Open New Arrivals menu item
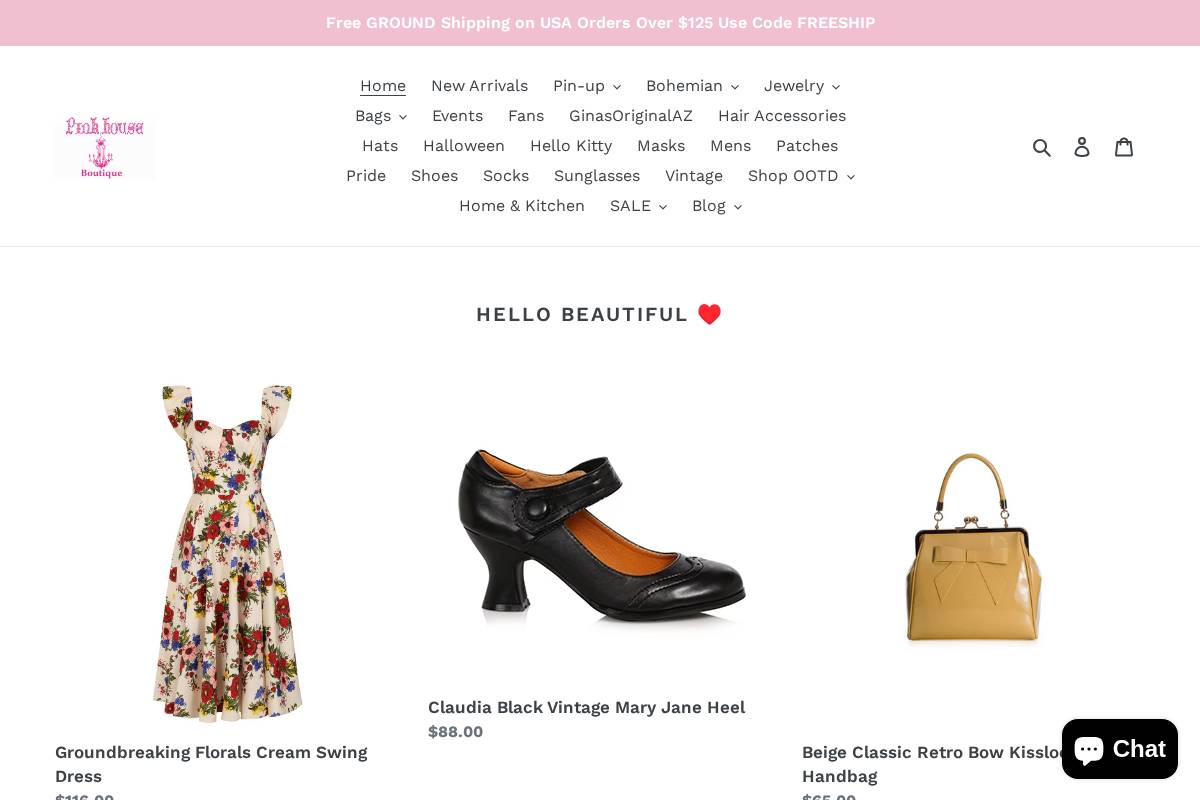1200x800 pixels. coord(479,86)
